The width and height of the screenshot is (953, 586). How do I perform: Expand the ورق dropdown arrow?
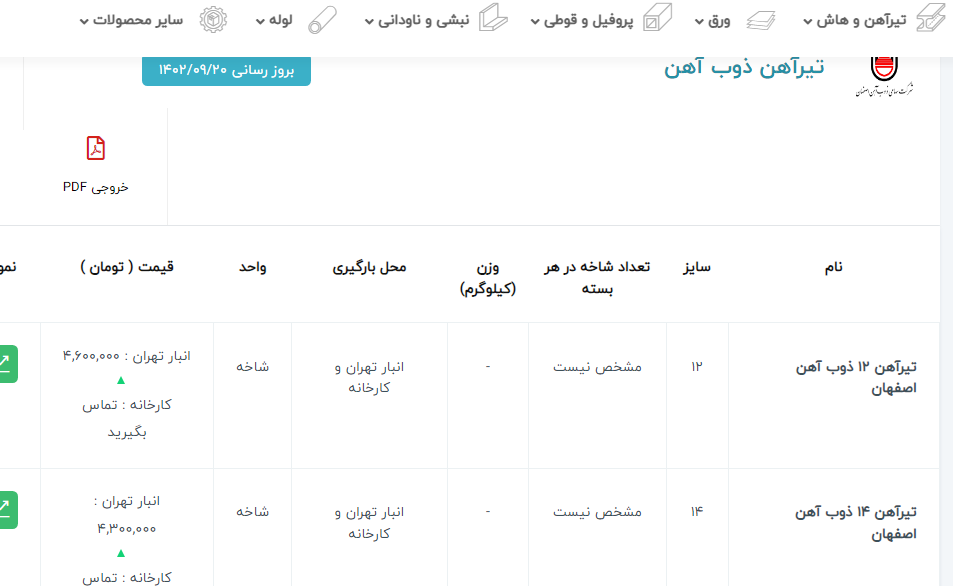pos(700,21)
